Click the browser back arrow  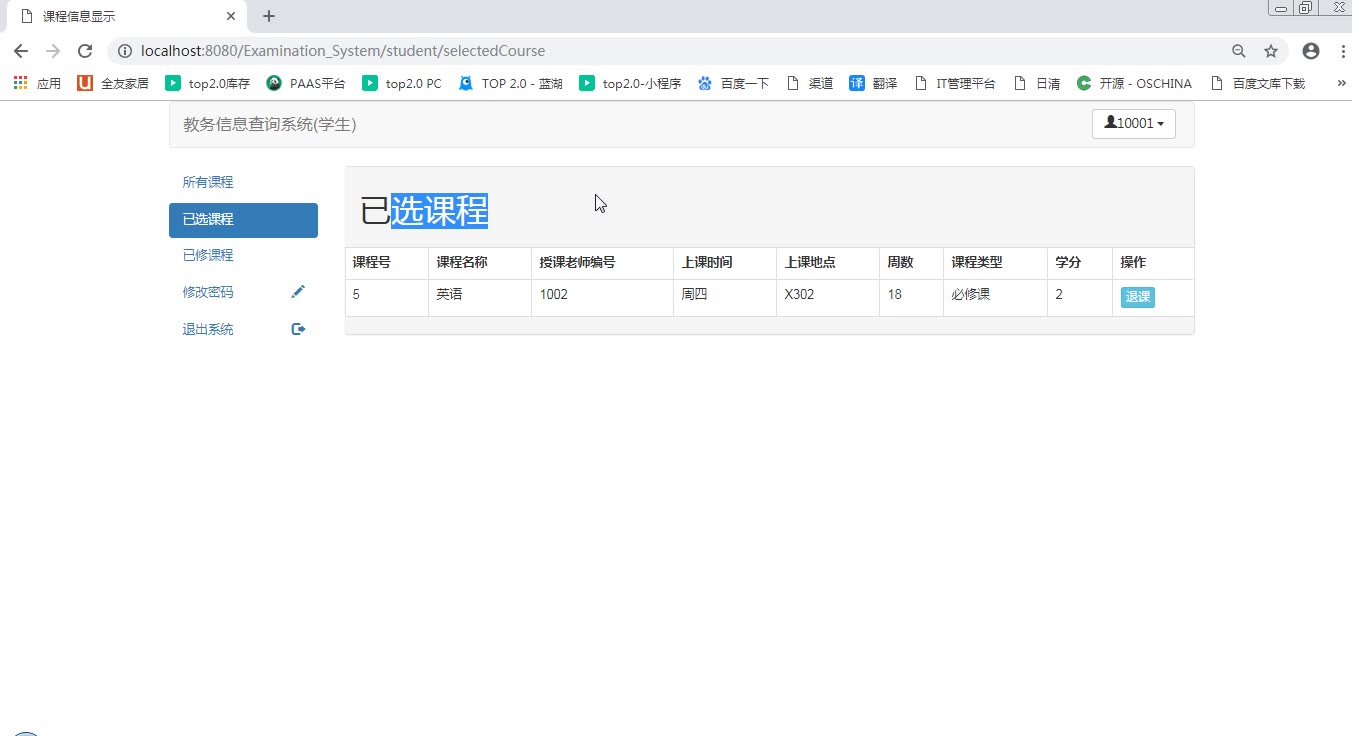tap(20, 51)
